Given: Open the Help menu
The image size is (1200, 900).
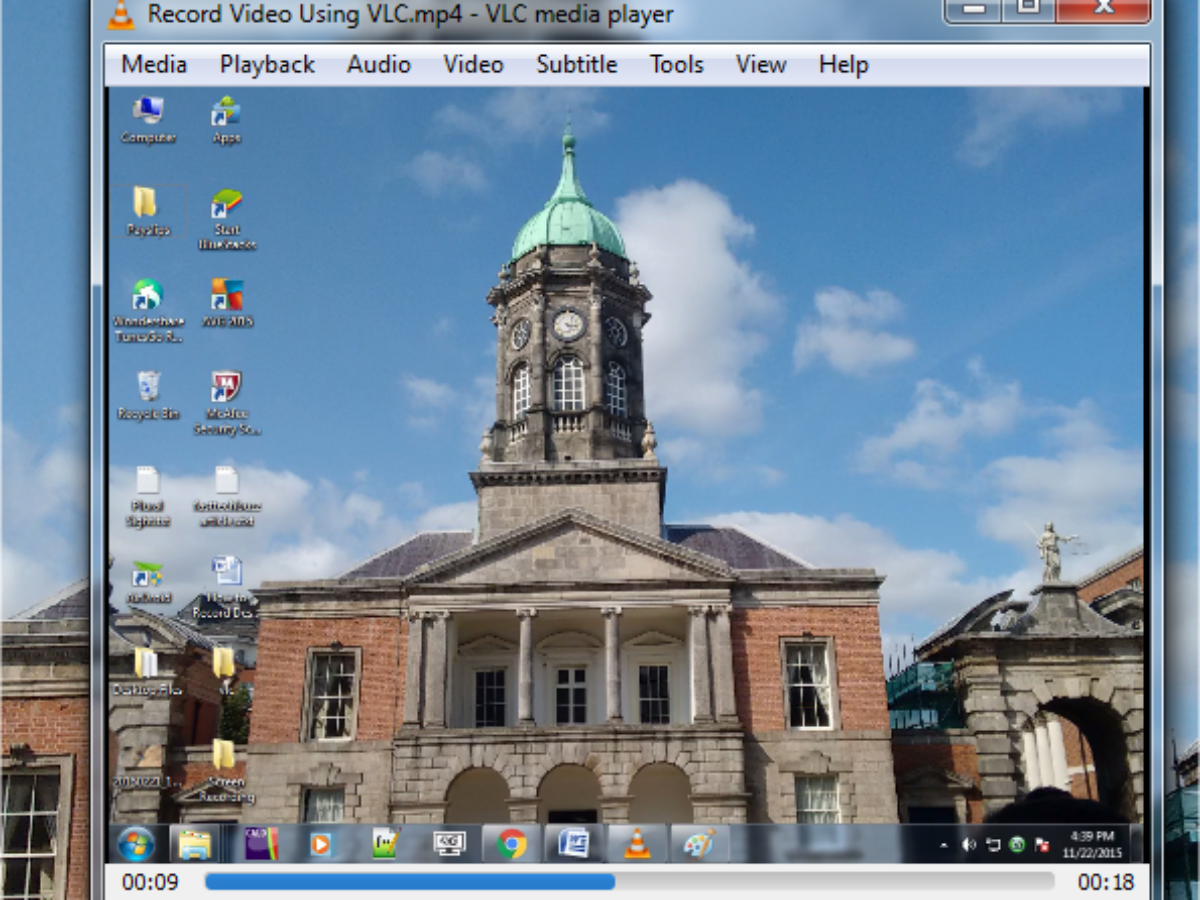Looking at the screenshot, I should 843,65.
